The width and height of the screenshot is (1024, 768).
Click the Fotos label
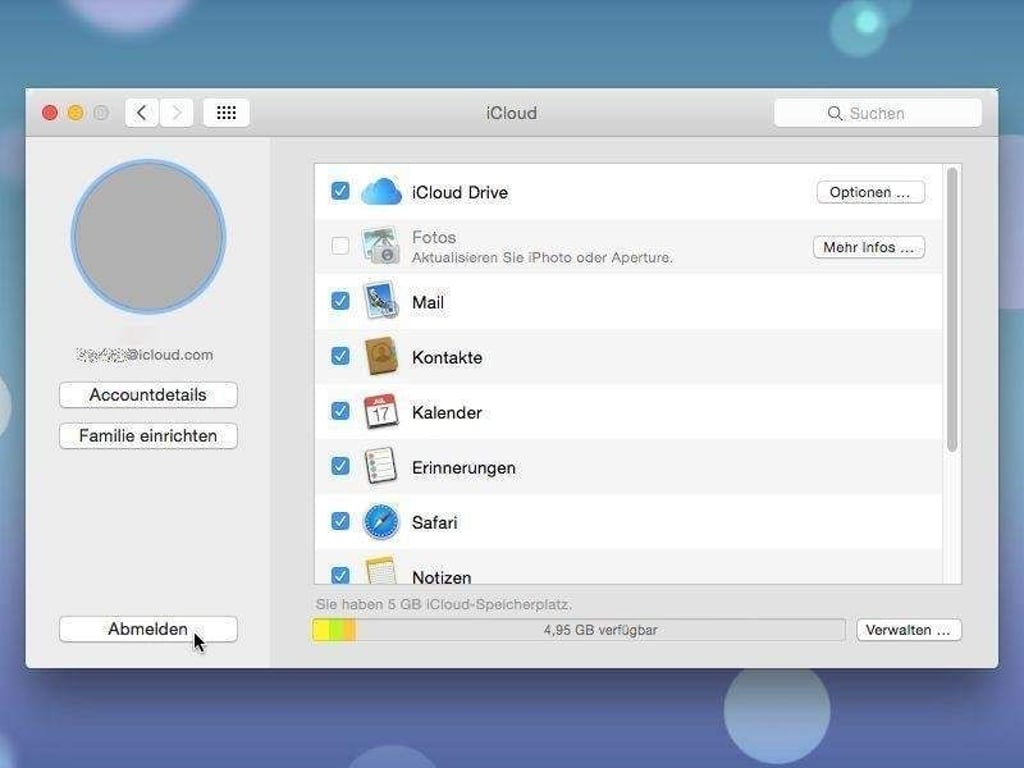(434, 237)
